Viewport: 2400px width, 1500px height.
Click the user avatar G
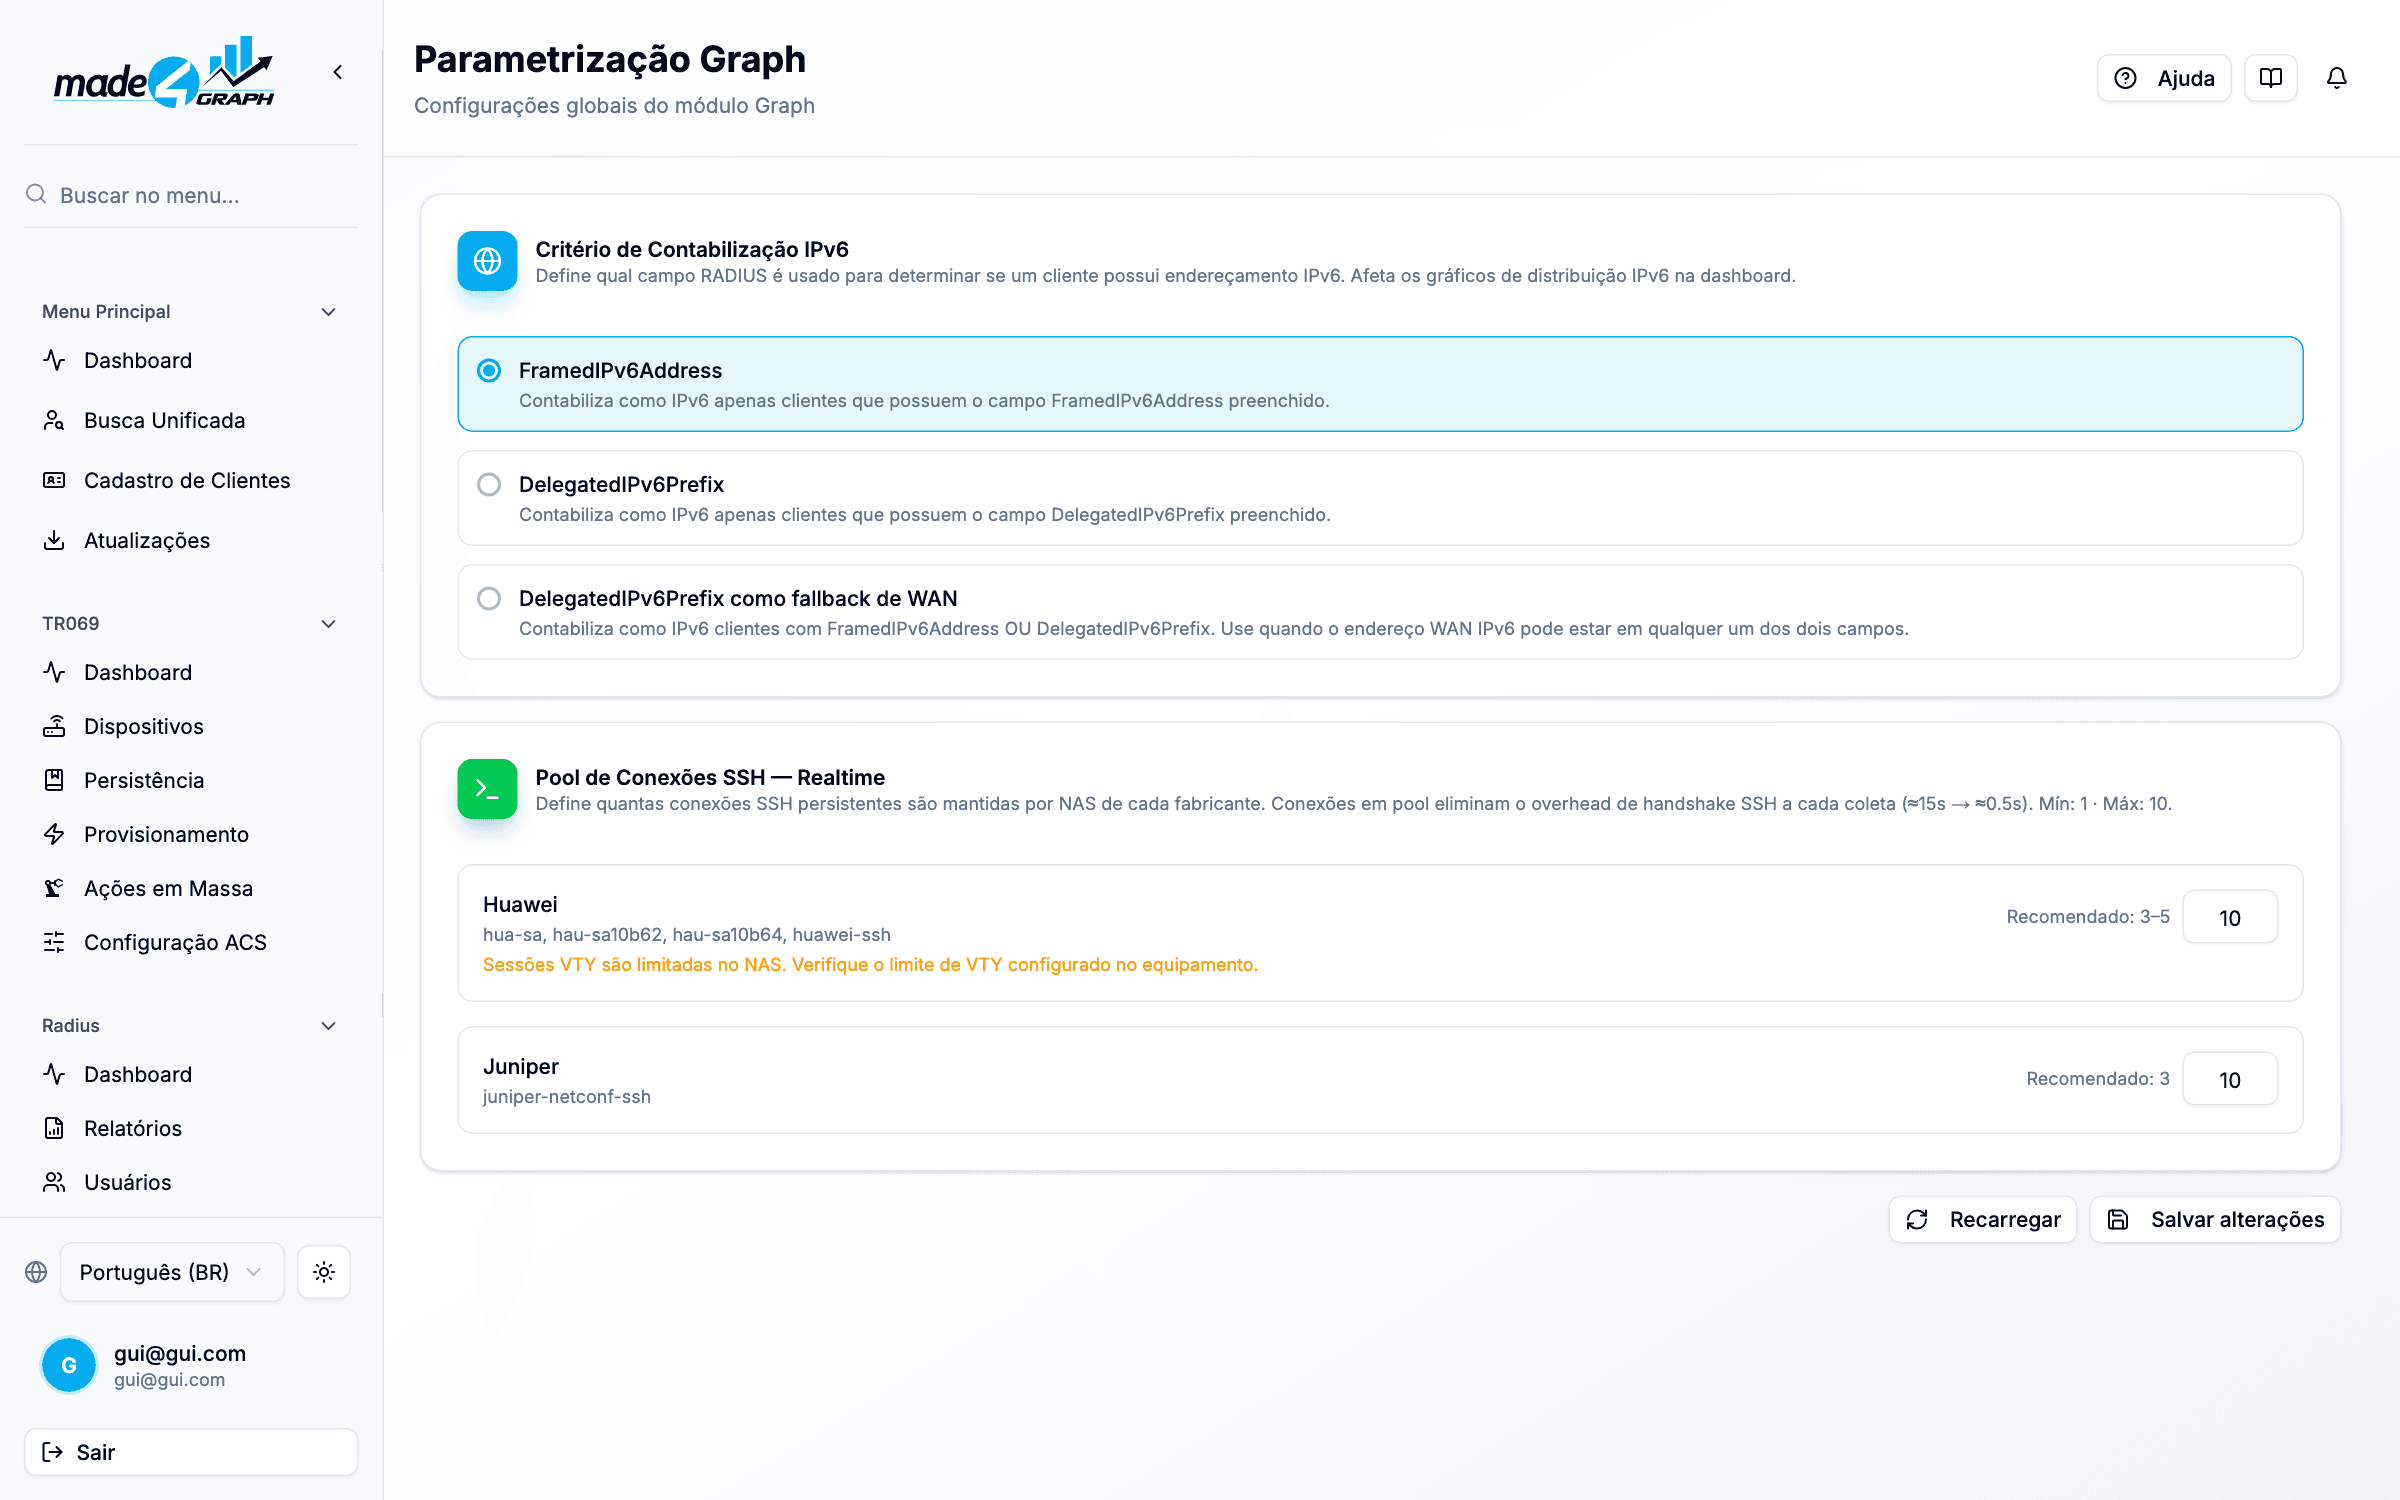click(69, 1365)
